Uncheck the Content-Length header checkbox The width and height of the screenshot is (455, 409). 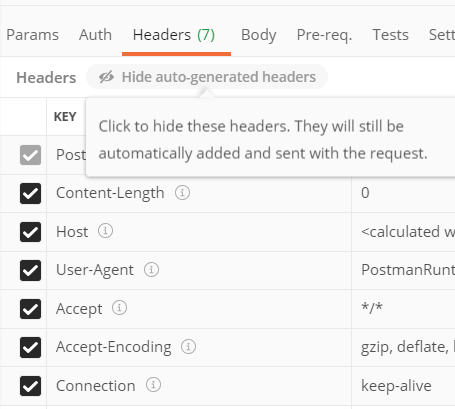point(30,193)
